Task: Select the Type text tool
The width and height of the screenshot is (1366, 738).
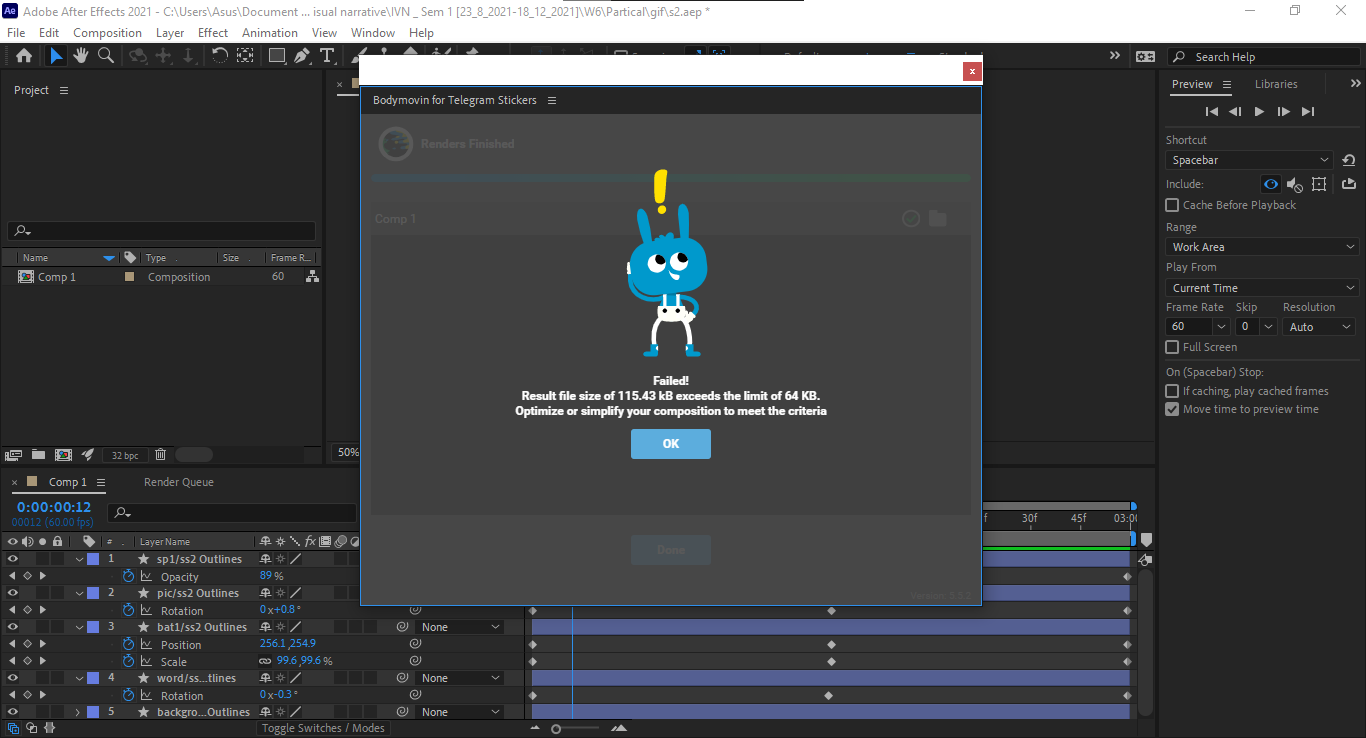Action: click(326, 56)
